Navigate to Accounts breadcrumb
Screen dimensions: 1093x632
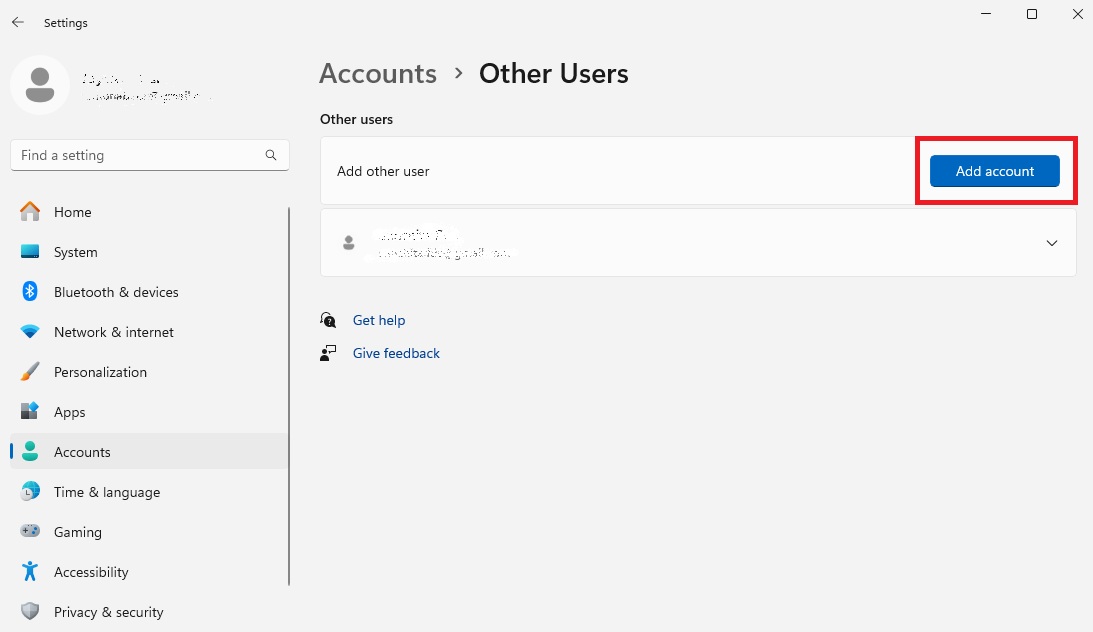pos(378,73)
